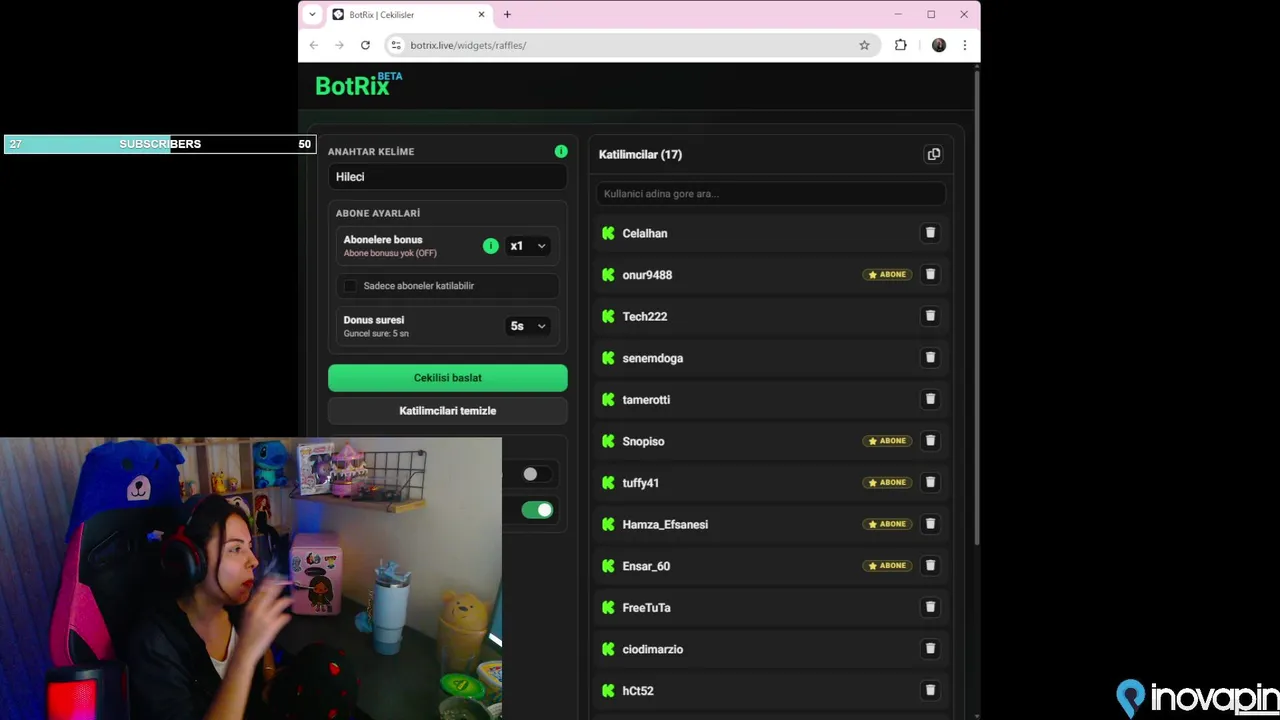View site information icon in address bar

396,45
